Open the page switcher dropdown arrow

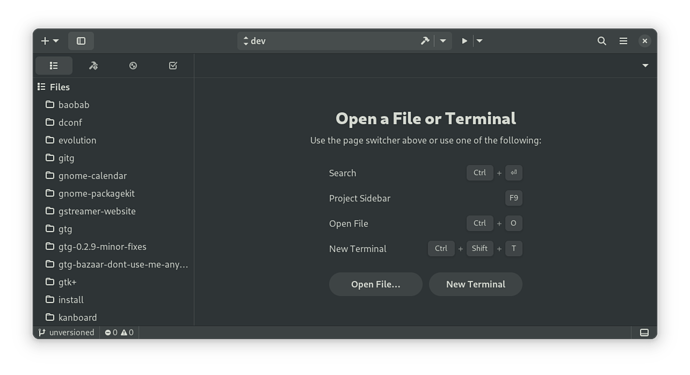(x=645, y=66)
